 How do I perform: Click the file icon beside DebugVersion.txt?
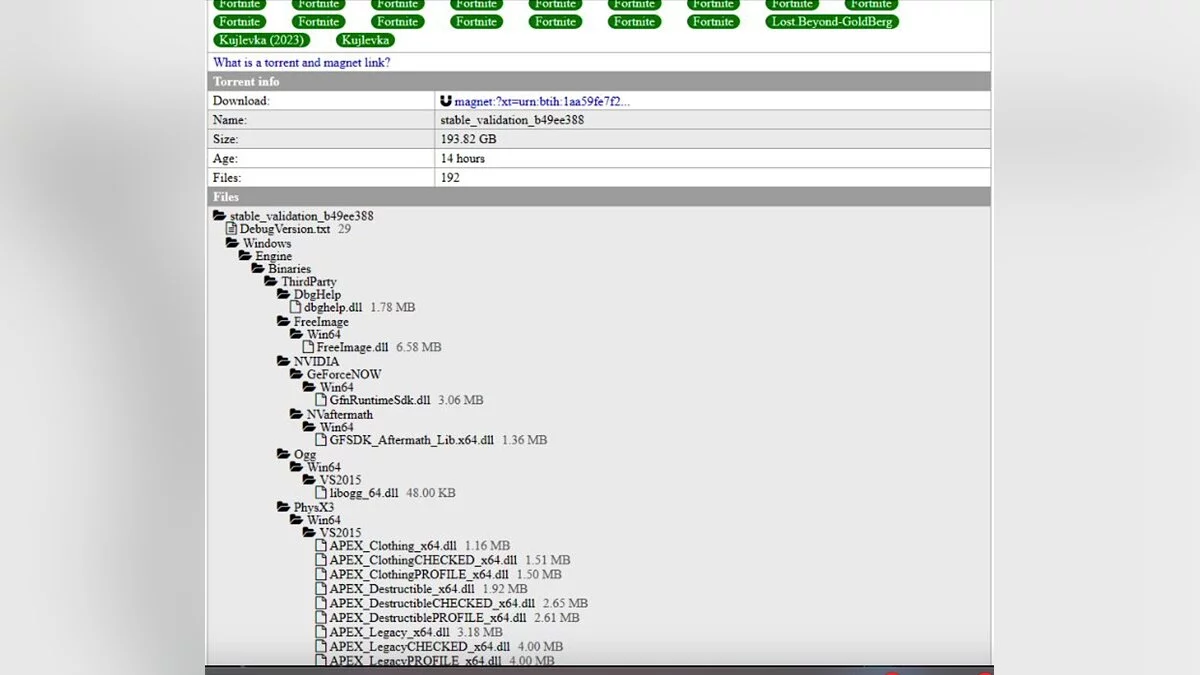pyautogui.click(x=231, y=229)
